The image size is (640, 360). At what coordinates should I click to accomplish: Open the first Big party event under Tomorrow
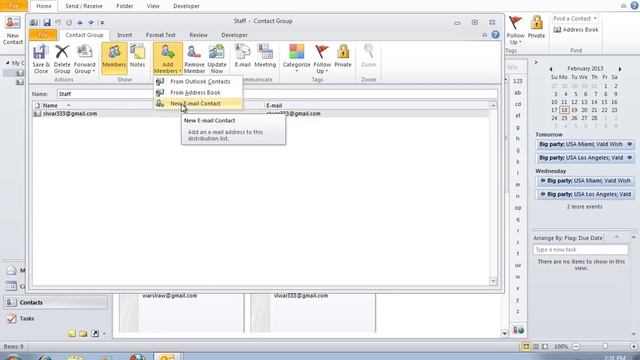click(x=585, y=144)
